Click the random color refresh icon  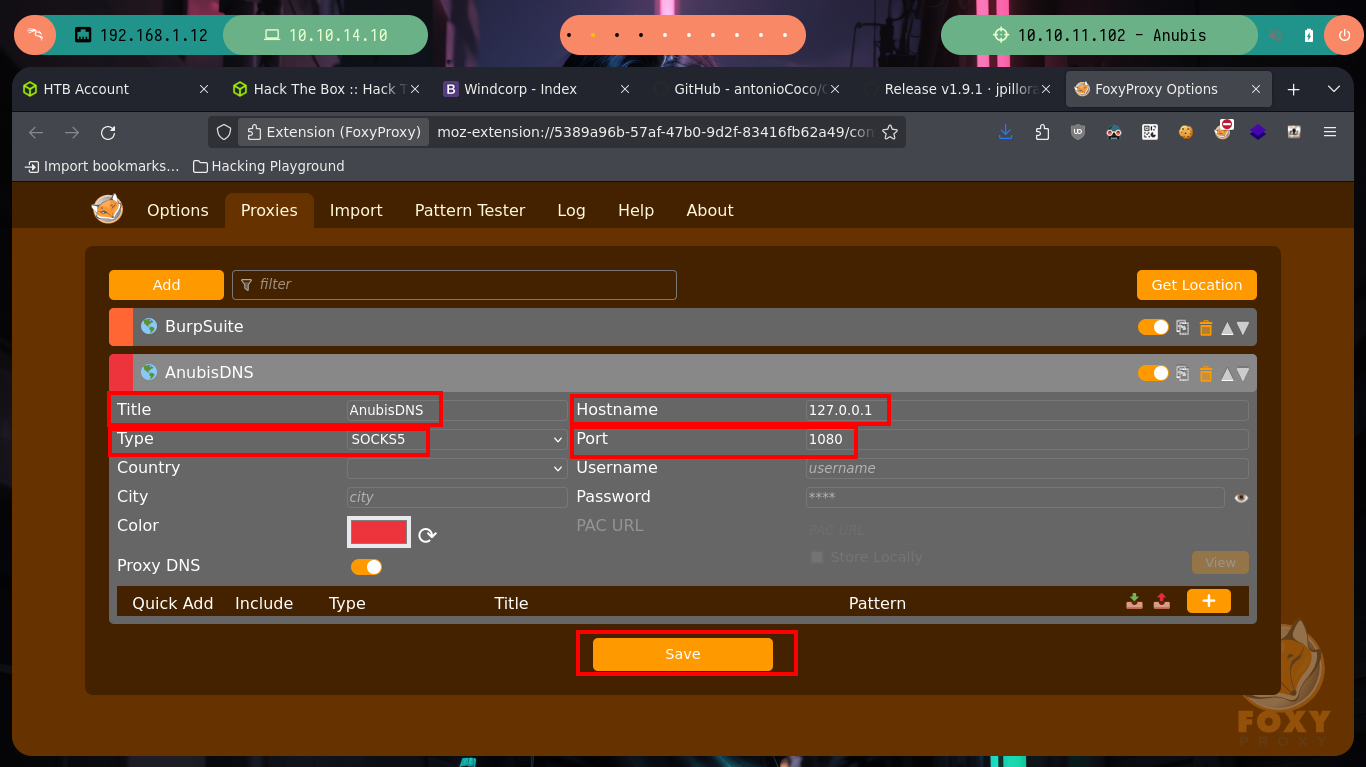[427, 535]
